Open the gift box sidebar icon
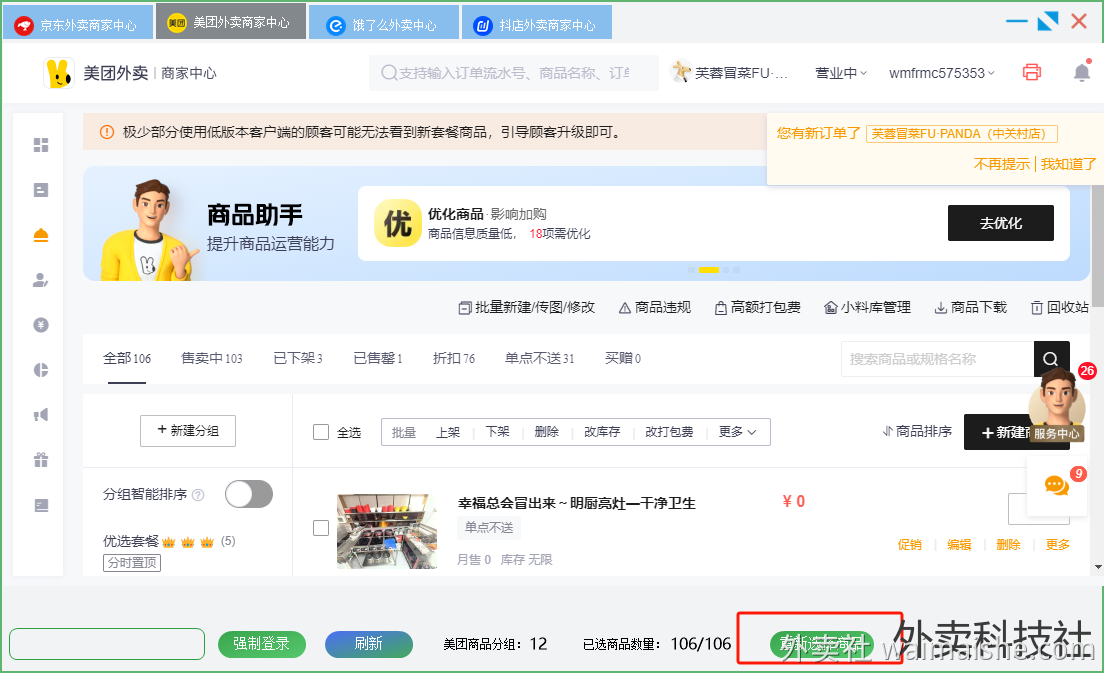Viewport: 1104px width, 673px height. (41, 460)
